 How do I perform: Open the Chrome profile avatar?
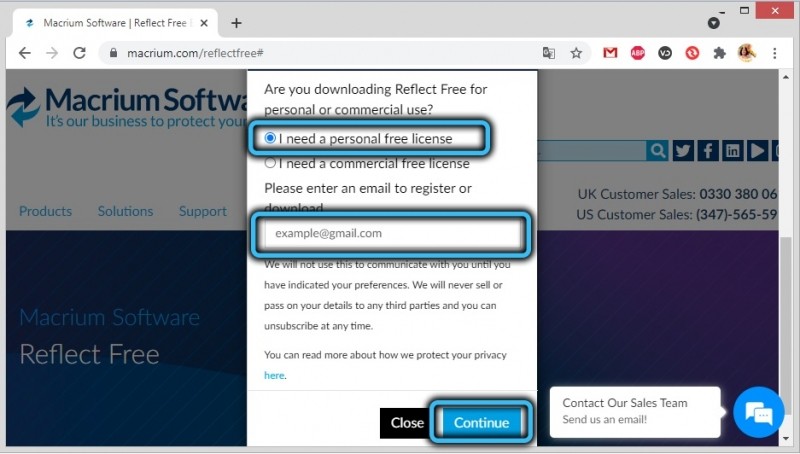(x=746, y=53)
